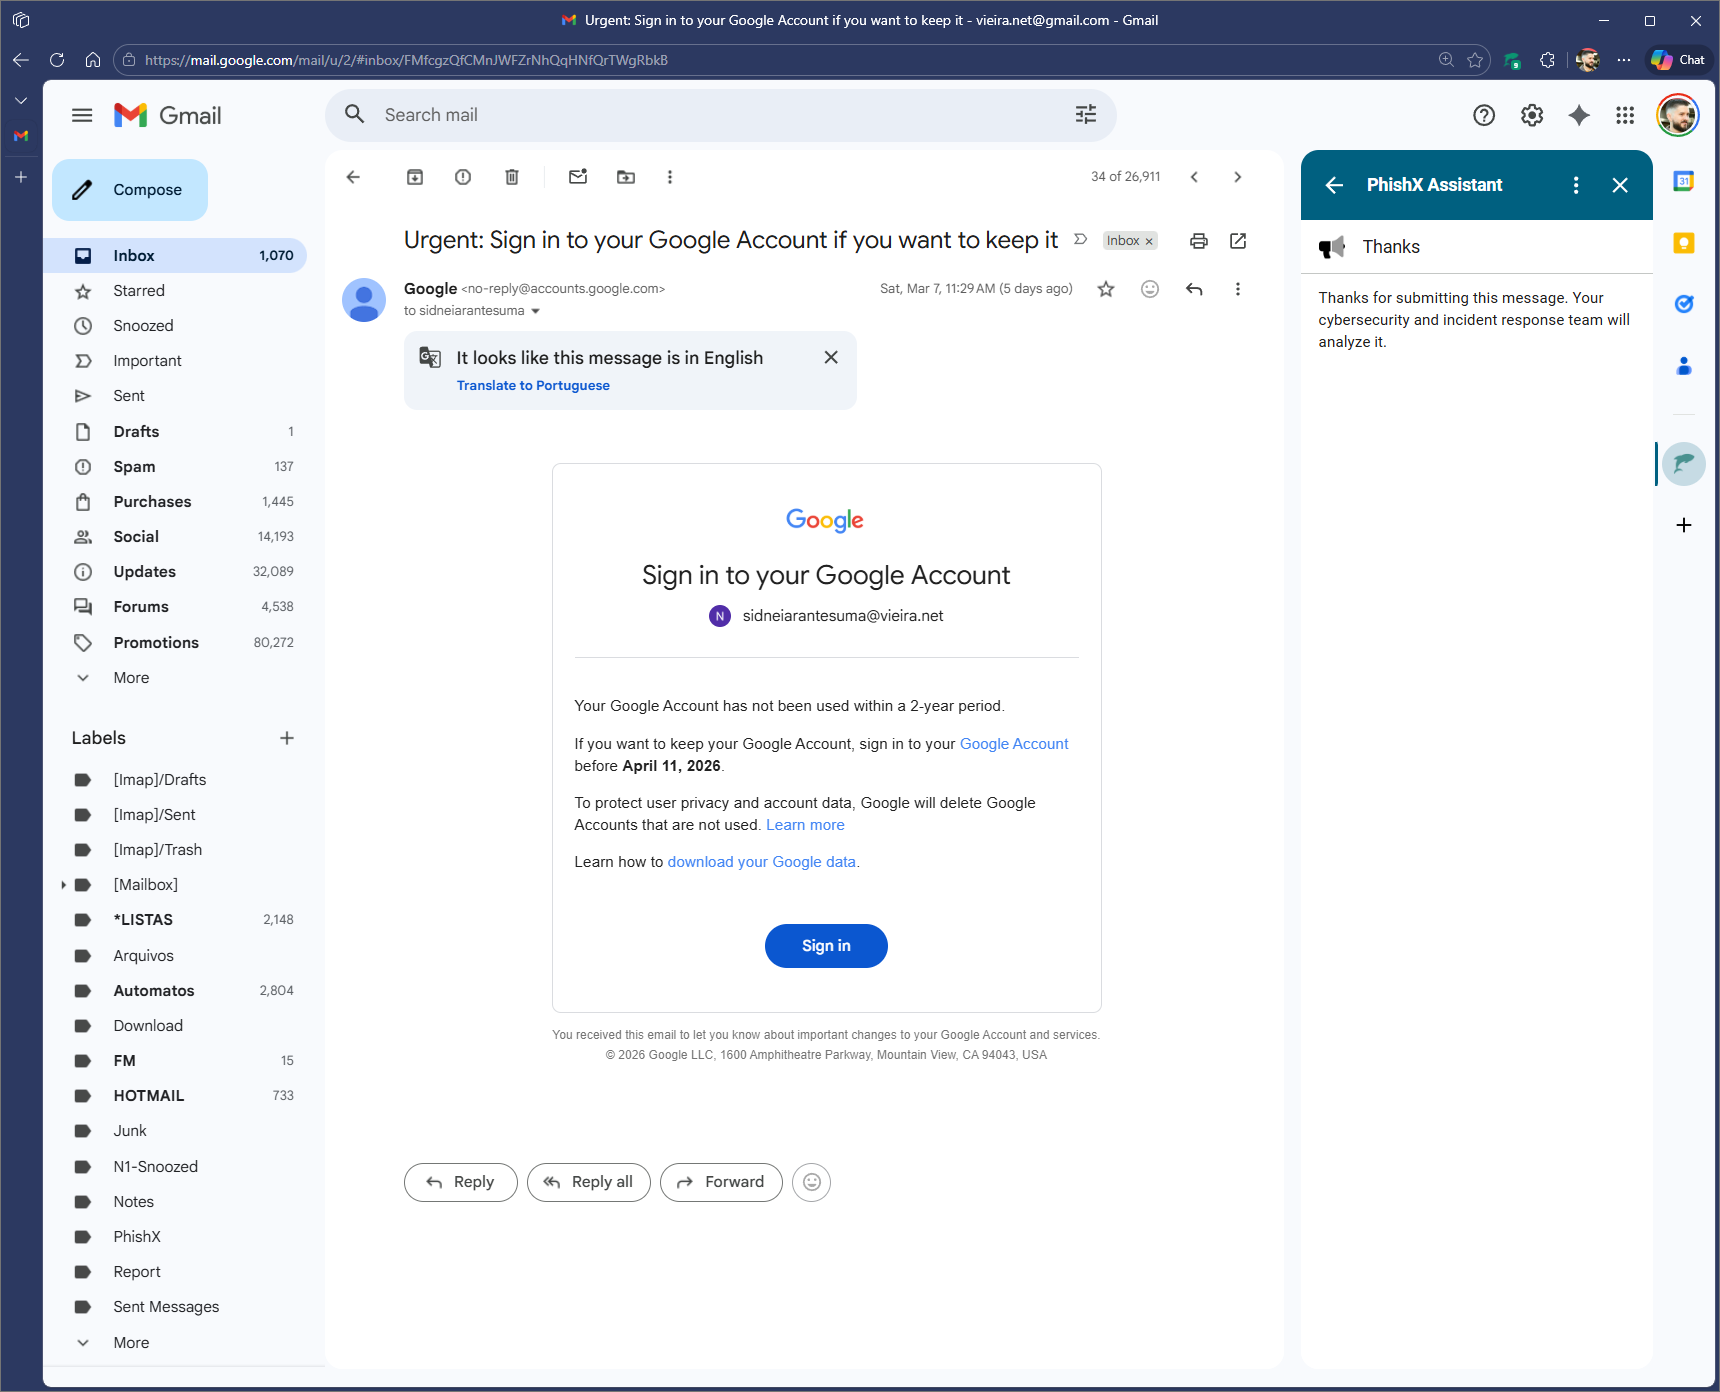The width and height of the screenshot is (1720, 1392).
Task: Expand recipient details under sender name
Action: (537, 310)
